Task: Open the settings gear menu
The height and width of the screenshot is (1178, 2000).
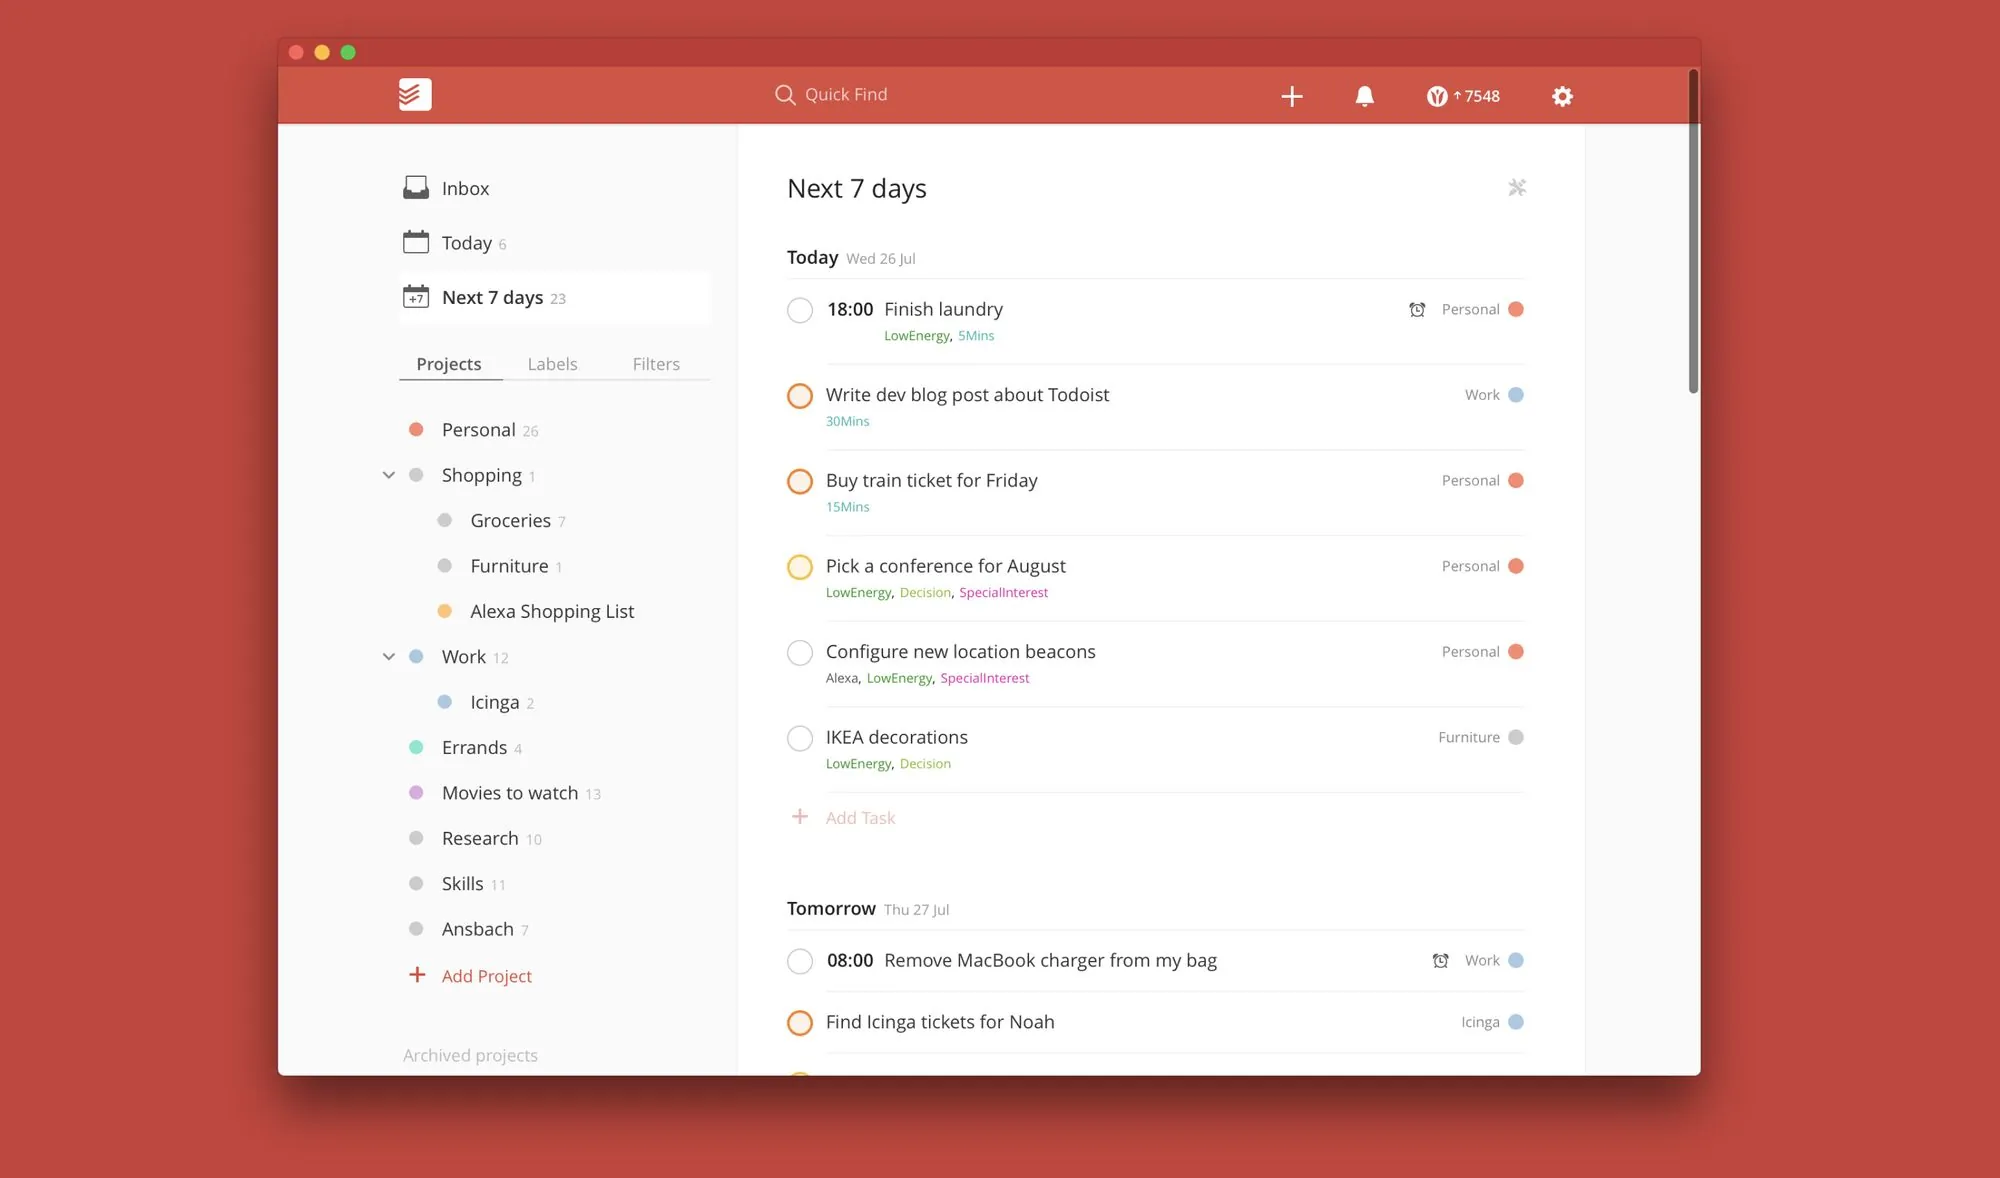Action: (1562, 97)
